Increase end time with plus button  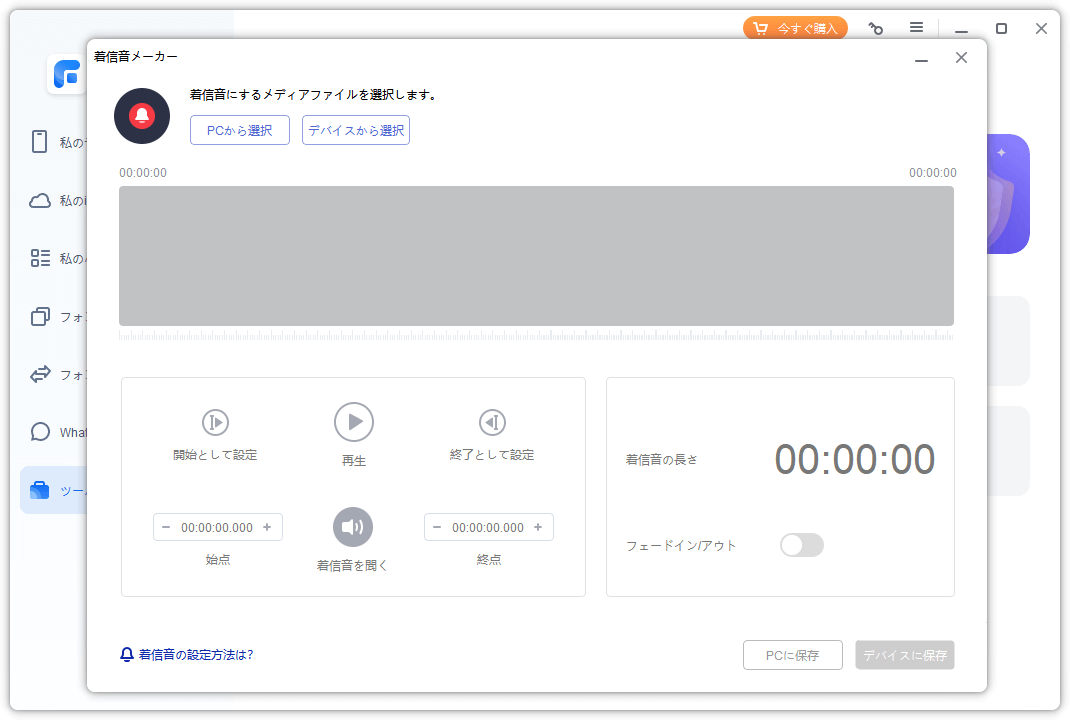tap(538, 527)
